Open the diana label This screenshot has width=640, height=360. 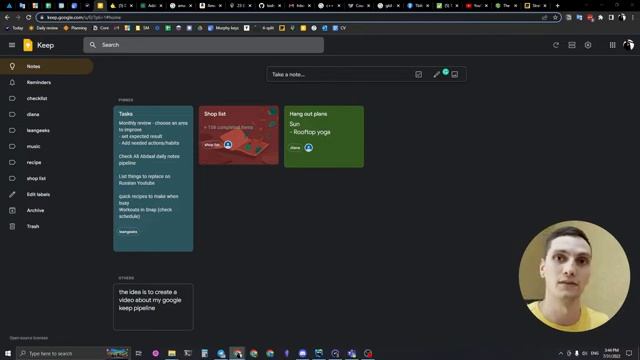point(47,114)
